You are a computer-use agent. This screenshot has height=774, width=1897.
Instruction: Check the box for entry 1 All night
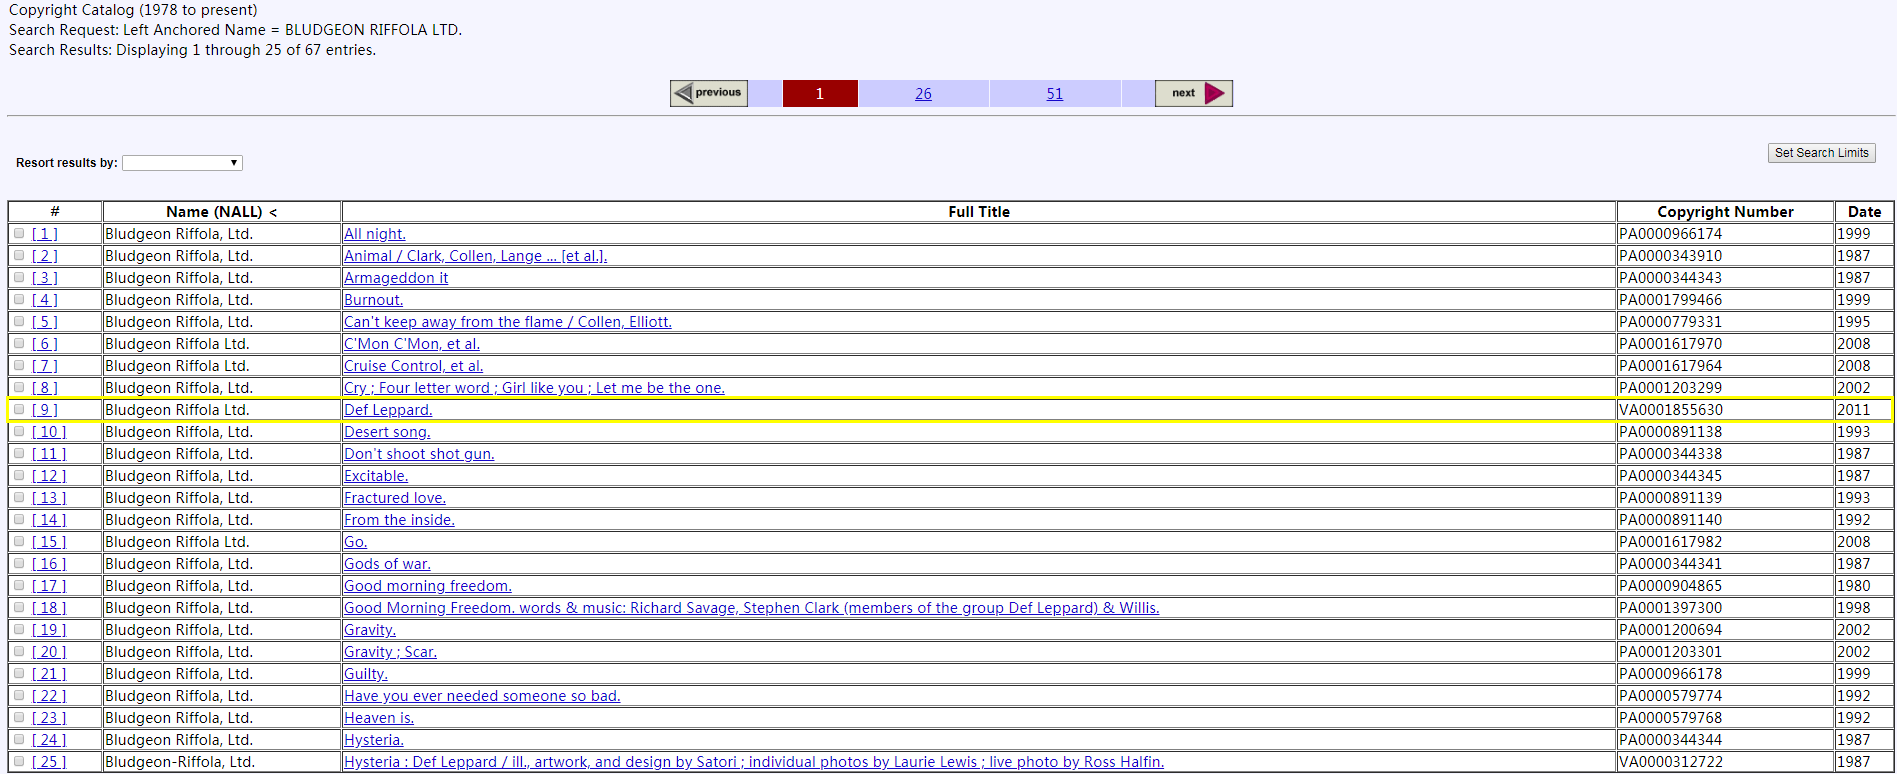click(19, 233)
